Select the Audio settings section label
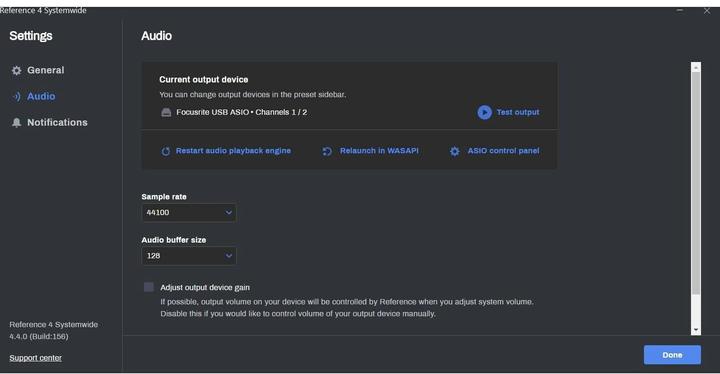 [x=41, y=96]
